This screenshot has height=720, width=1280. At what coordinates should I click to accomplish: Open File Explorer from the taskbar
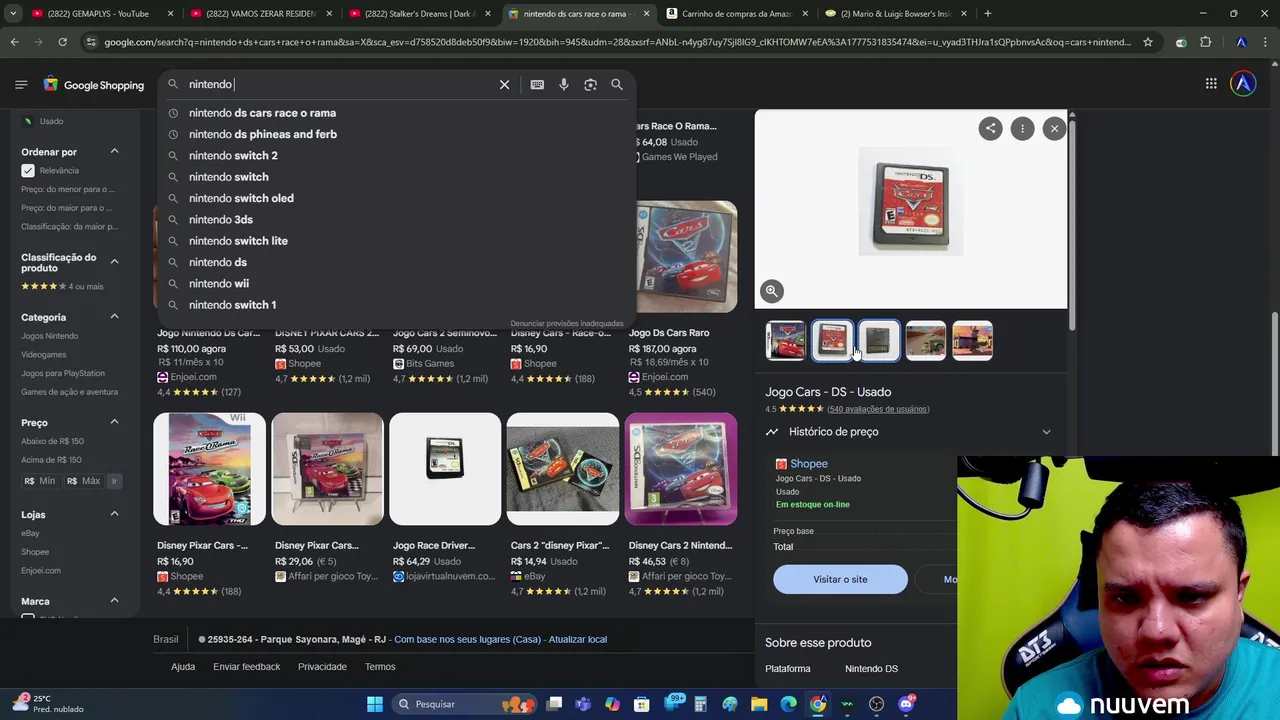click(759, 704)
